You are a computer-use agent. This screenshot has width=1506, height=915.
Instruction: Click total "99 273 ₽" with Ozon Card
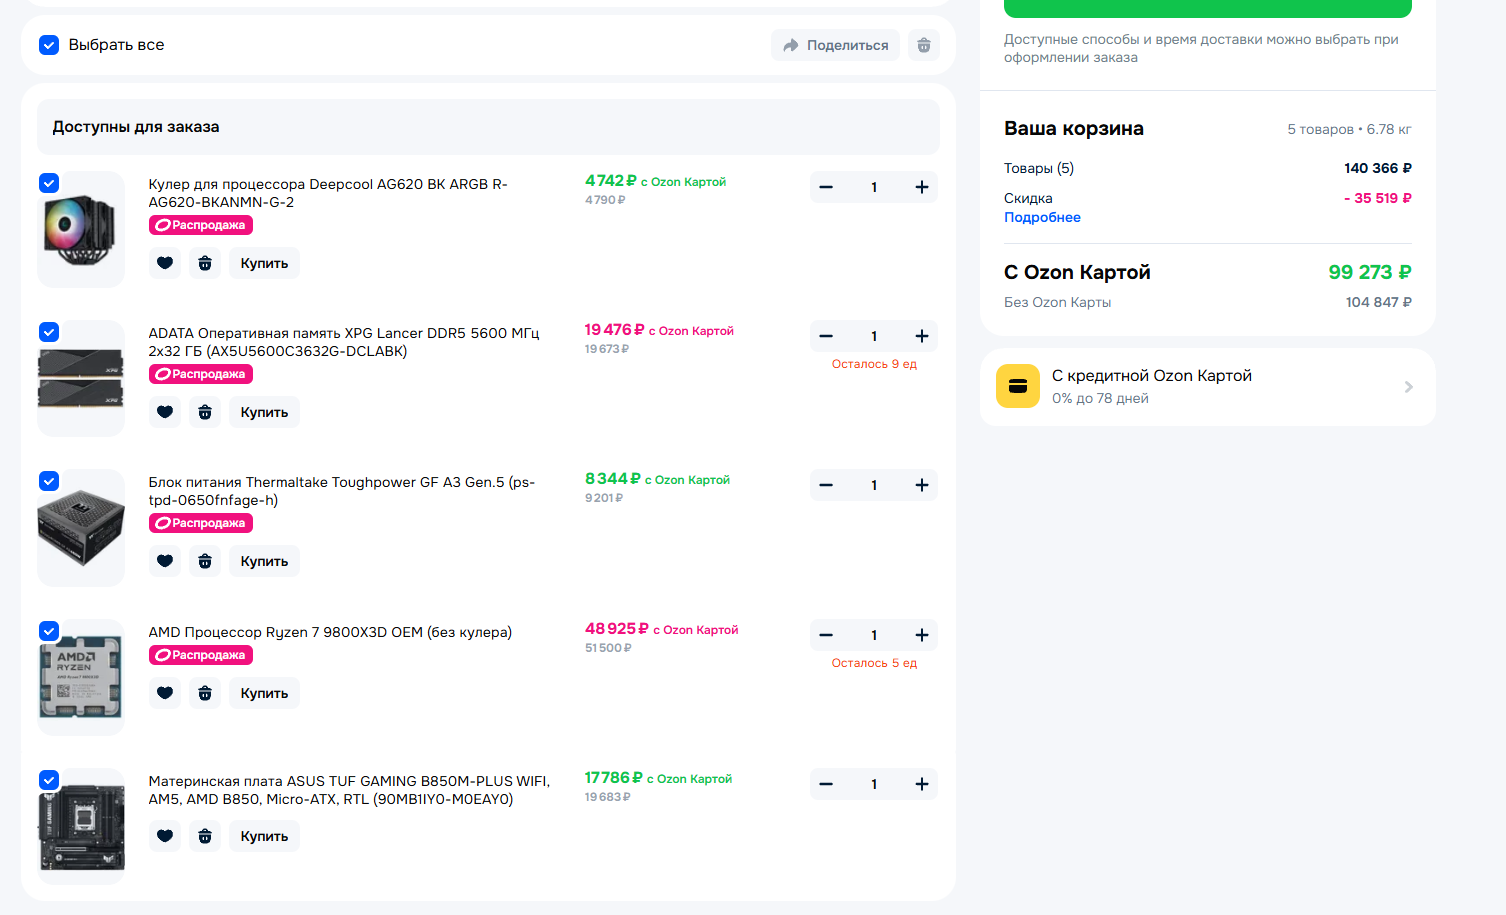click(x=1369, y=272)
